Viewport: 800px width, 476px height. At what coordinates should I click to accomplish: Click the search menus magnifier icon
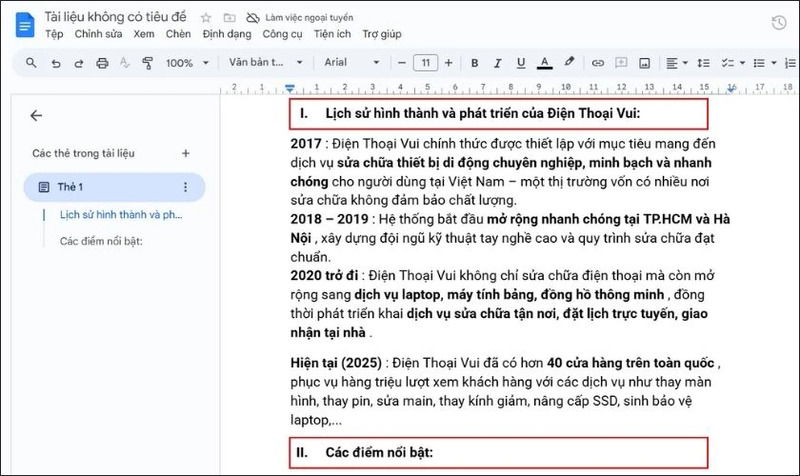point(31,63)
